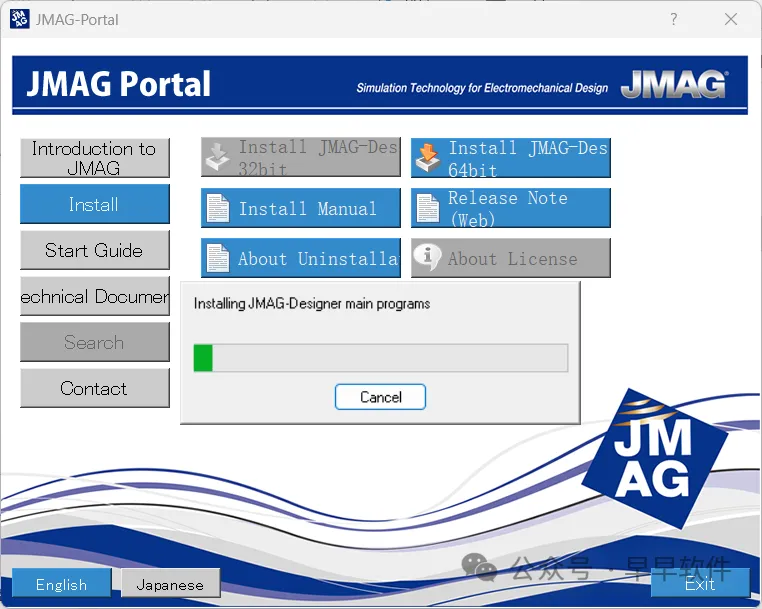Screen dimensions: 762x609
Task: Open the Technical Documents section
Action: (95, 296)
